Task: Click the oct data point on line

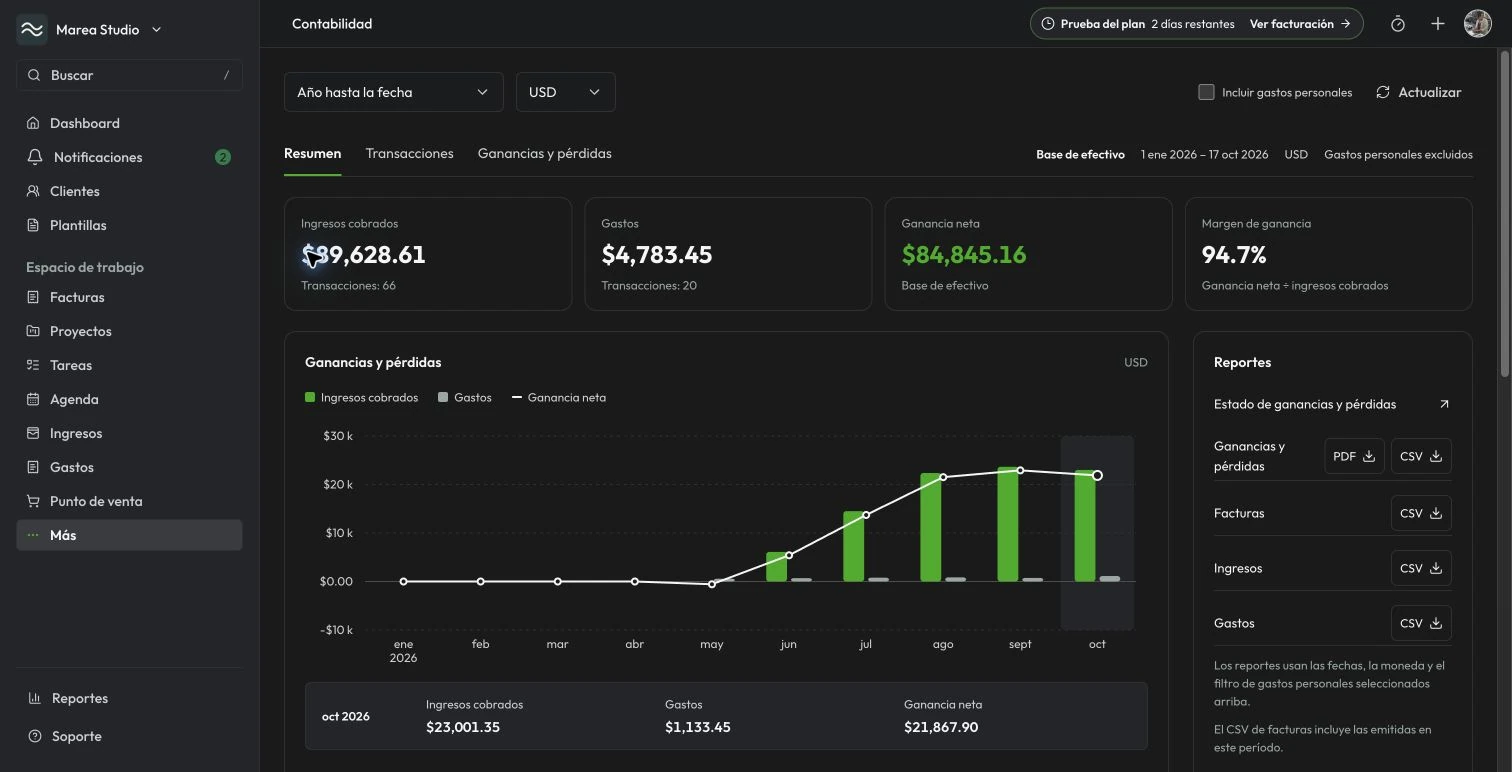Action: [x=1097, y=475]
